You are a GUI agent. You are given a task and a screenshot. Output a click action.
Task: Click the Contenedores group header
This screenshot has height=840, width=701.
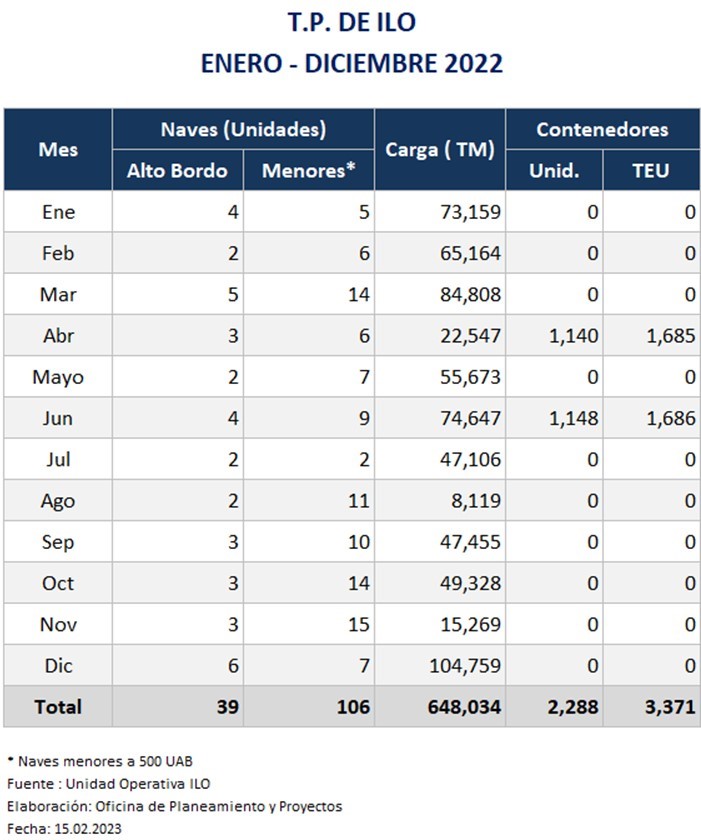point(602,129)
